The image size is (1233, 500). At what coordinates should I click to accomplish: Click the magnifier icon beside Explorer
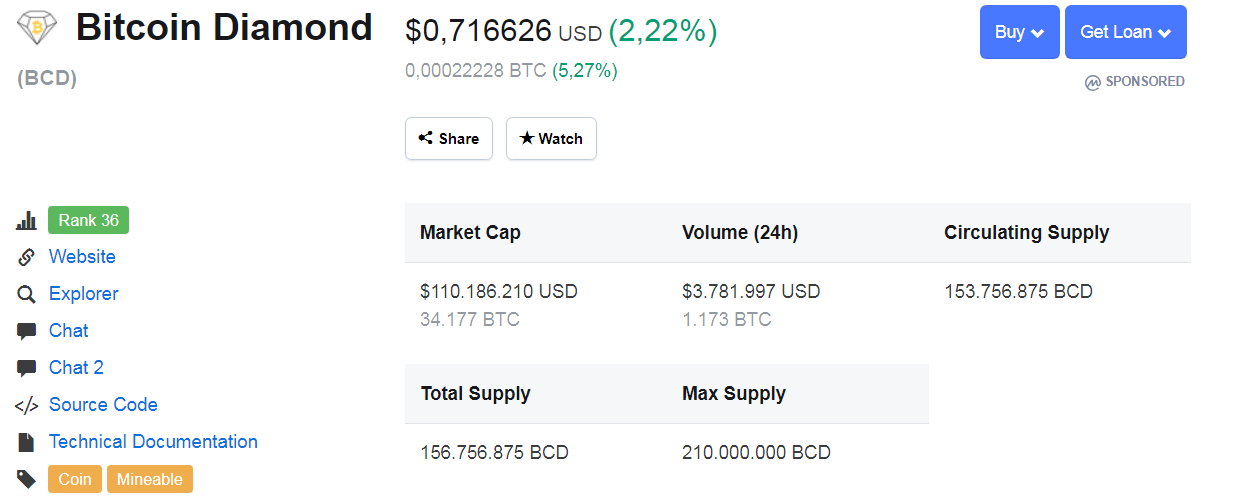[x=27, y=294]
